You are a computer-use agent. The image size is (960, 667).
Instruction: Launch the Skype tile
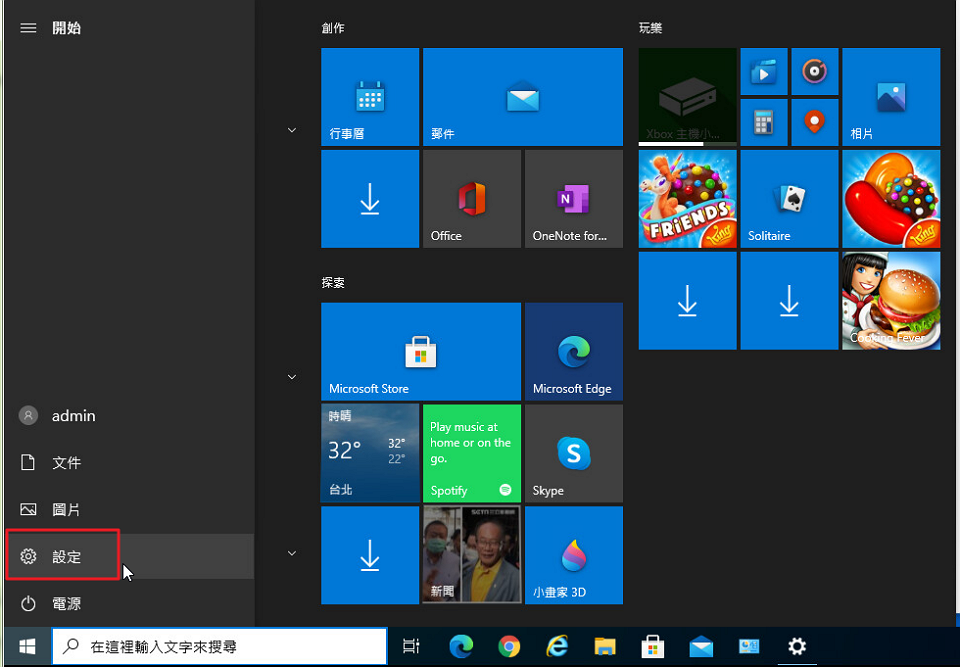[x=574, y=453]
